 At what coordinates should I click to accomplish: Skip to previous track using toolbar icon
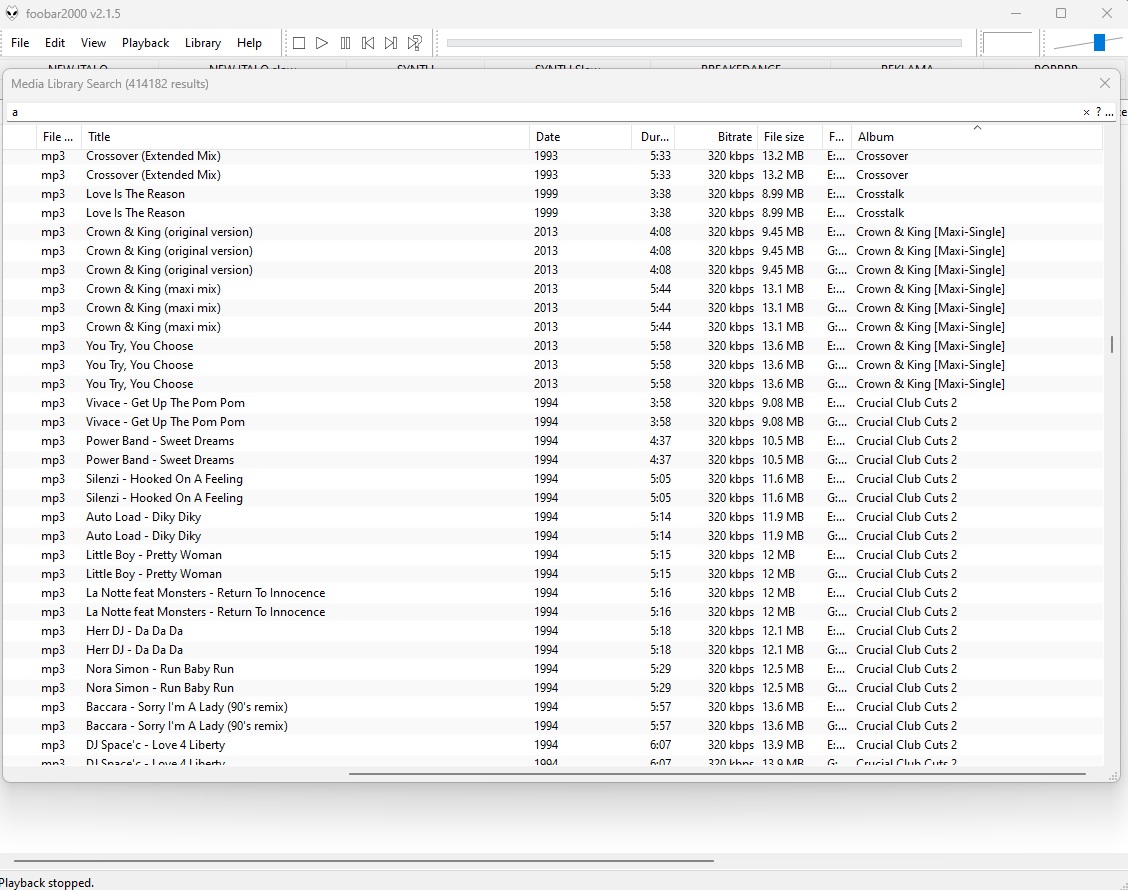coord(368,43)
